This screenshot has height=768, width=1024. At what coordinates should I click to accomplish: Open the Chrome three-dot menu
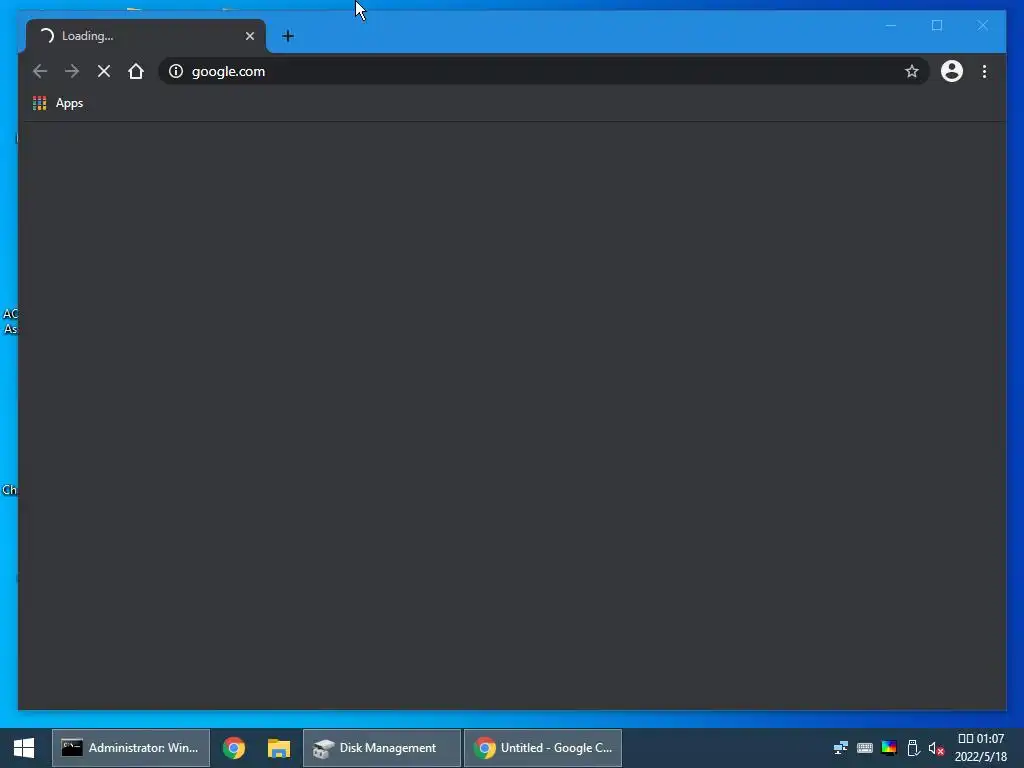984,71
